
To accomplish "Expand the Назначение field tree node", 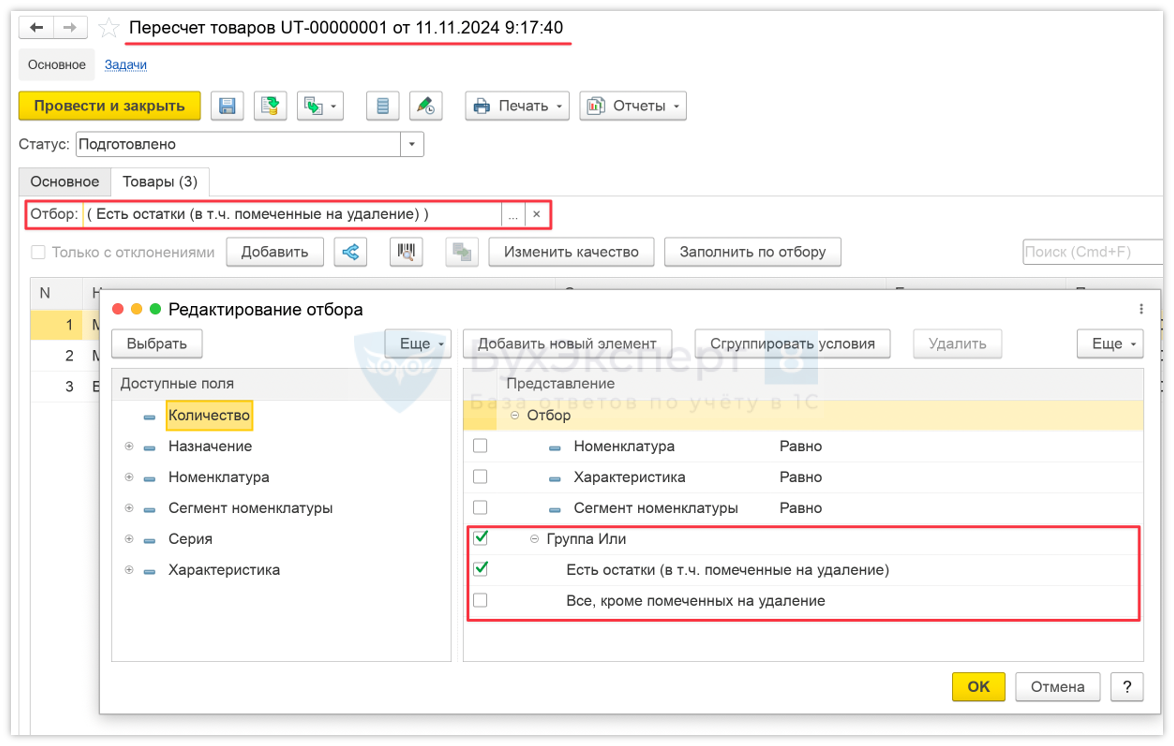I will pyautogui.click(x=129, y=446).
